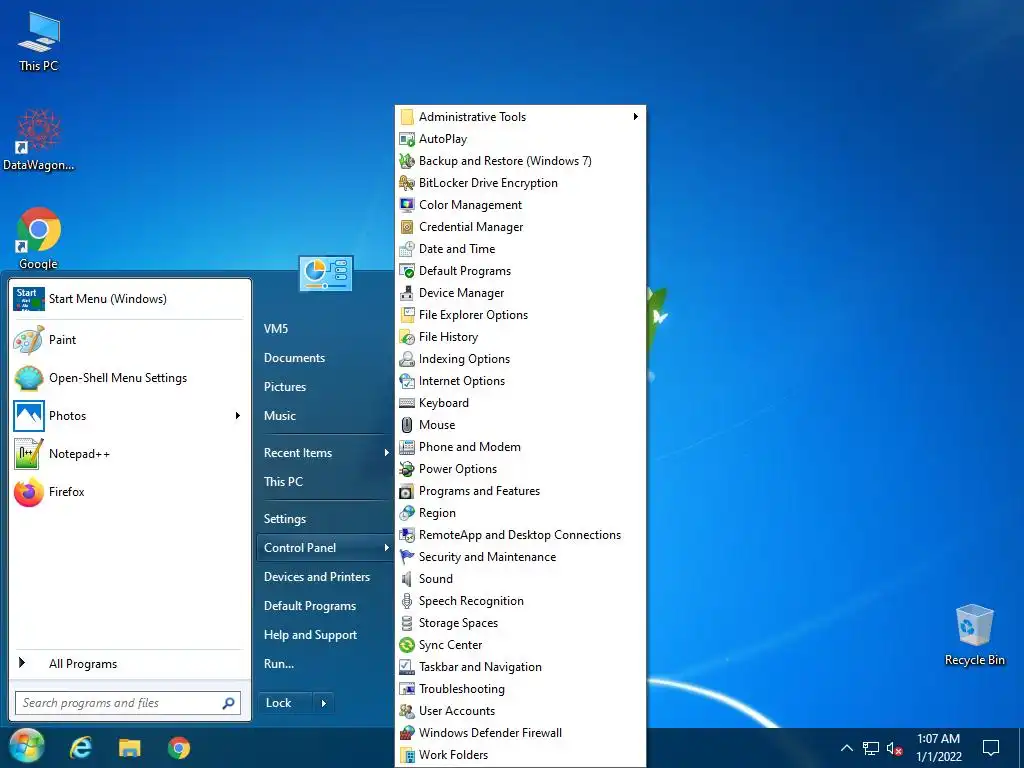Image resolution: width=1024 pixels, height=768 pixels.
Task: Select Security and Maintenance
Action: click(520, 557)
